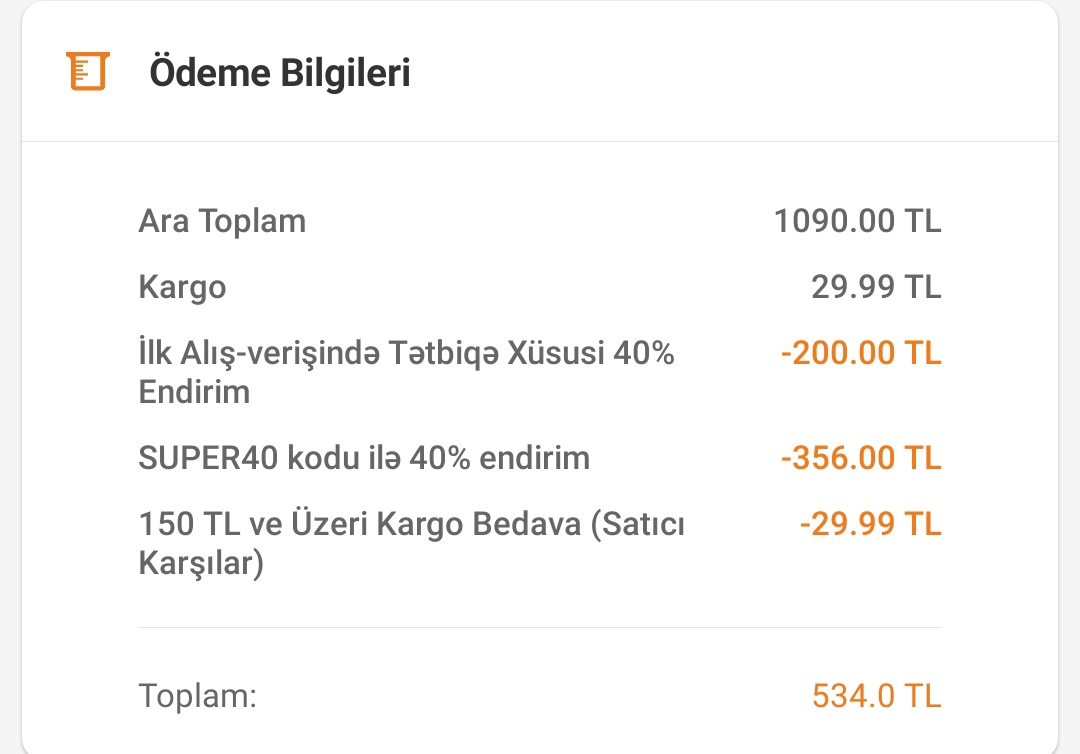Click the Karşılar) text on the wrapped line
This screenshot has height=754, width=1080.
tap(200, 564)
